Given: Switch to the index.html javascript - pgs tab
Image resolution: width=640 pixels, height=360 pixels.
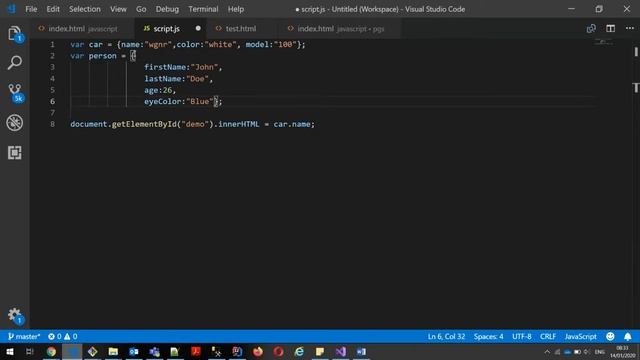Looking at the screenshot, I should click(x=340, y=29).
